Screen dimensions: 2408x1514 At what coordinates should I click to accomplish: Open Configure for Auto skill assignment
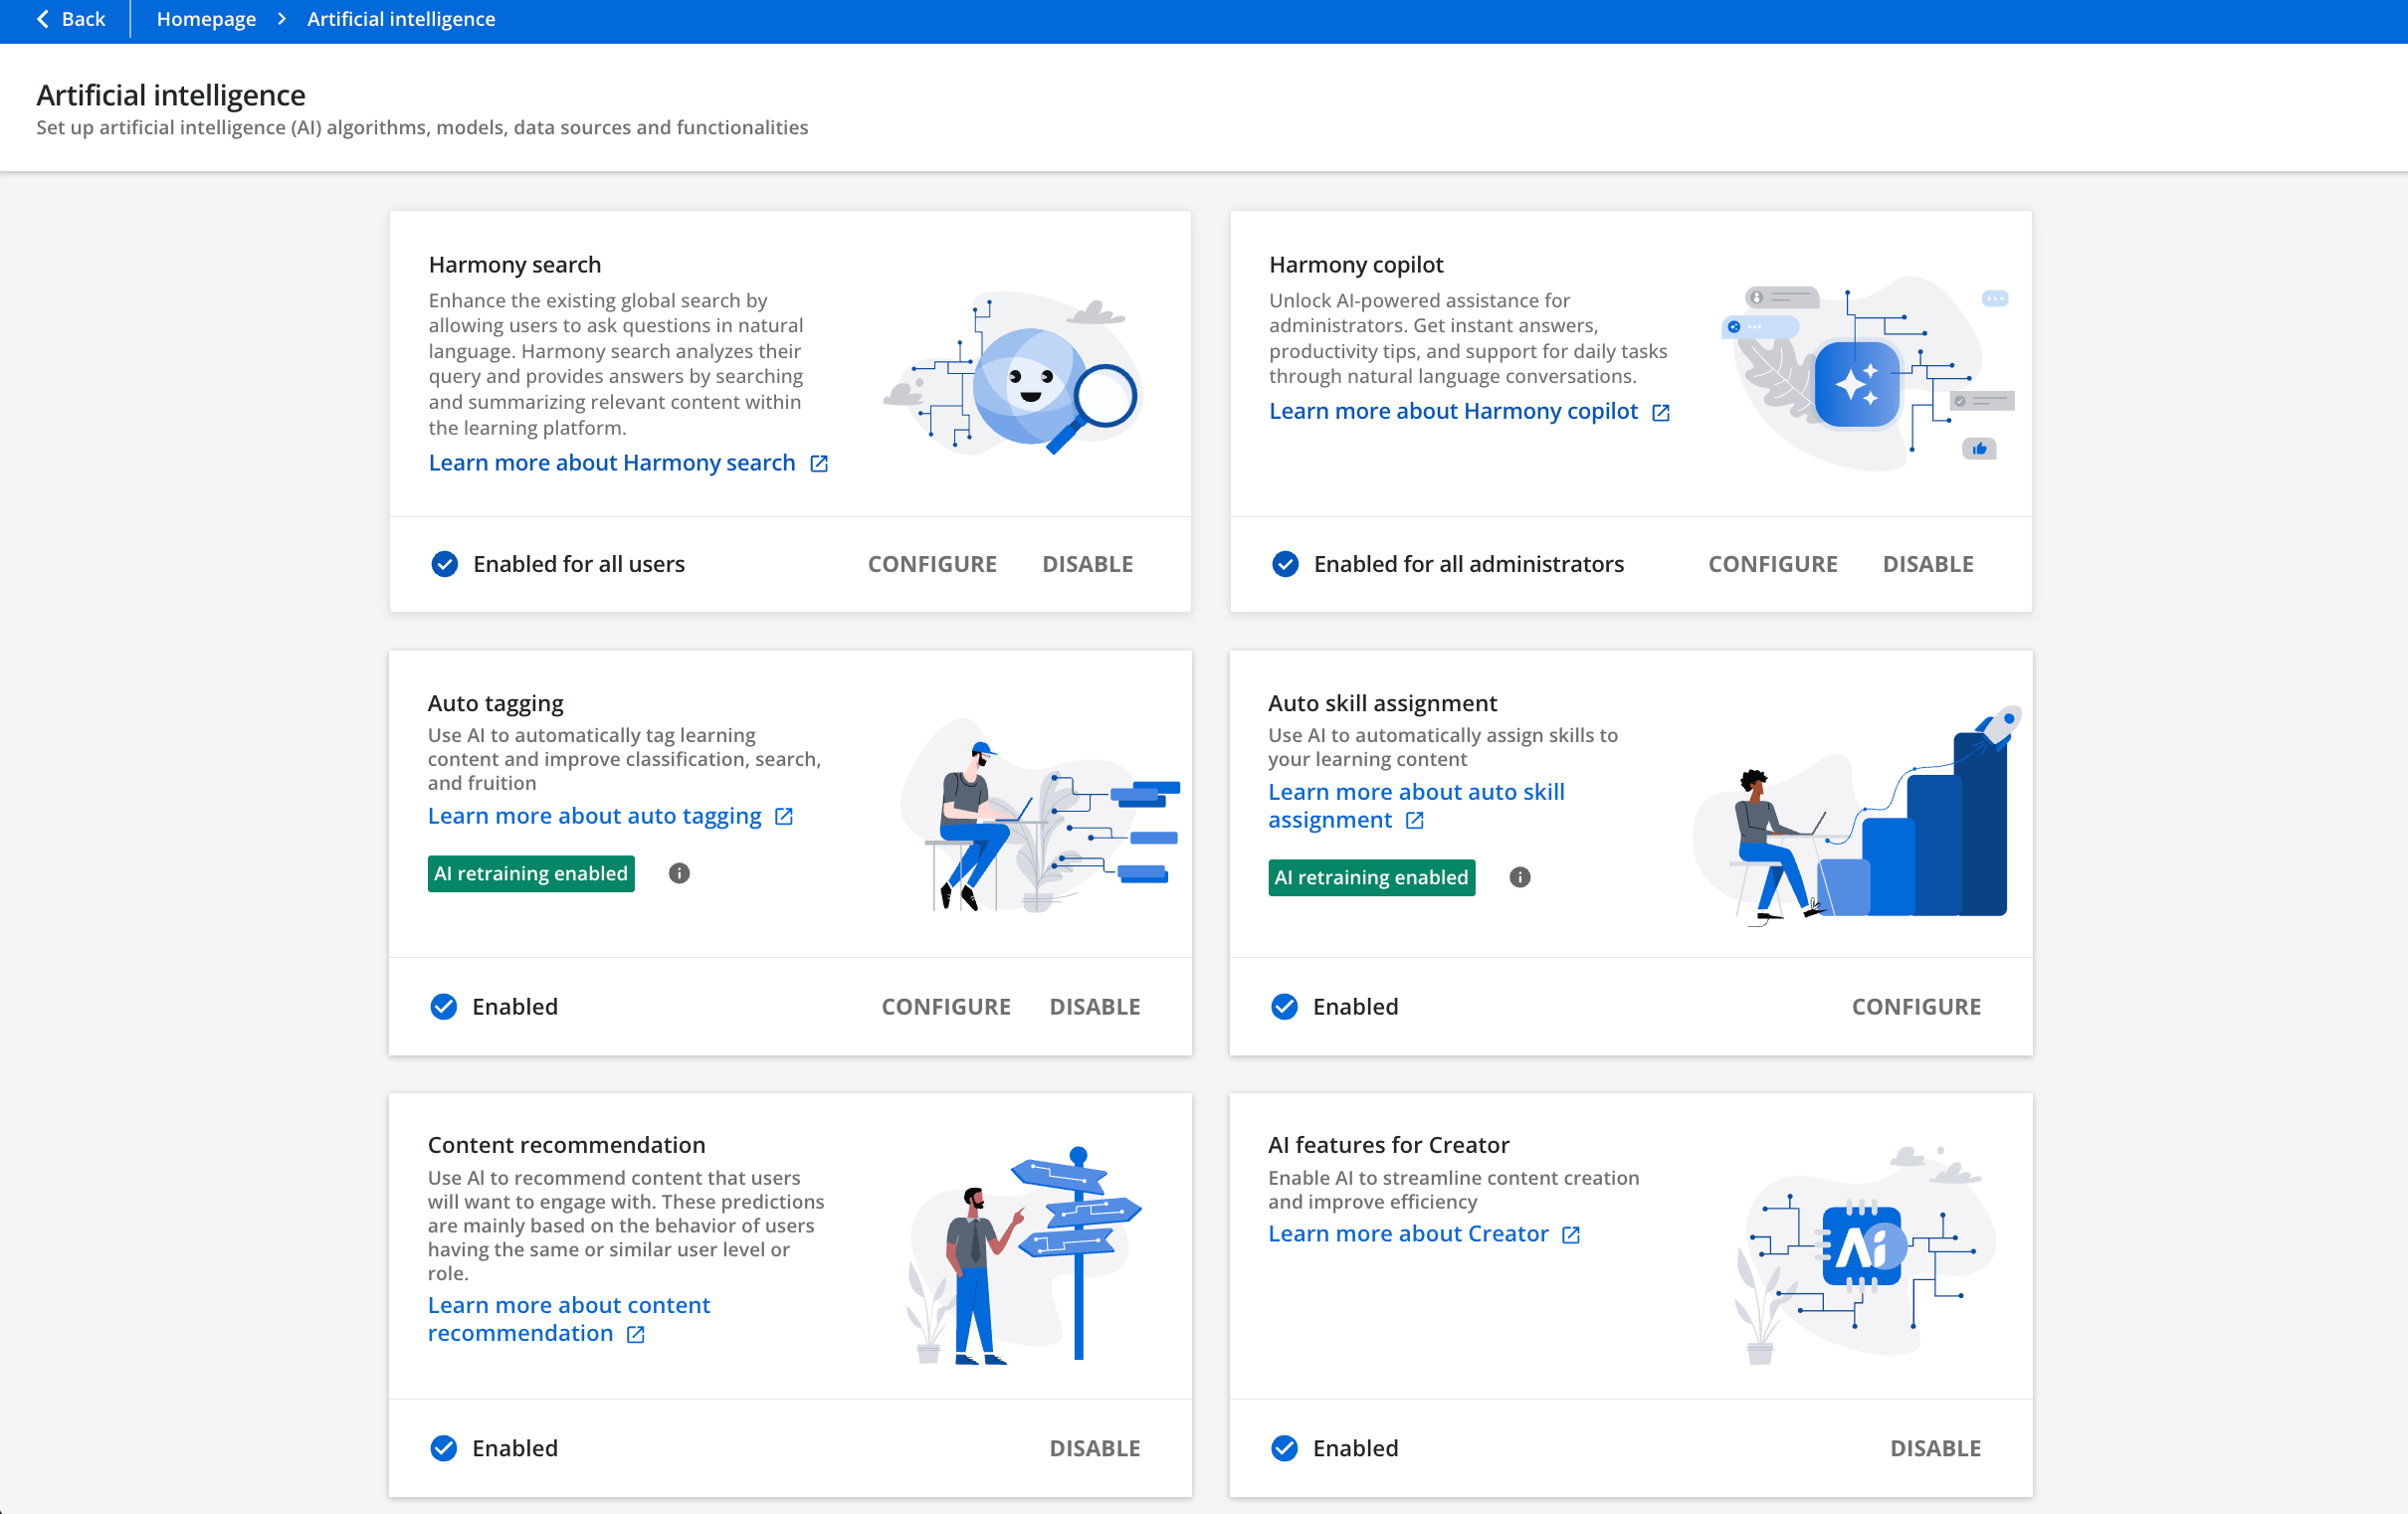pos(1915,1006)
